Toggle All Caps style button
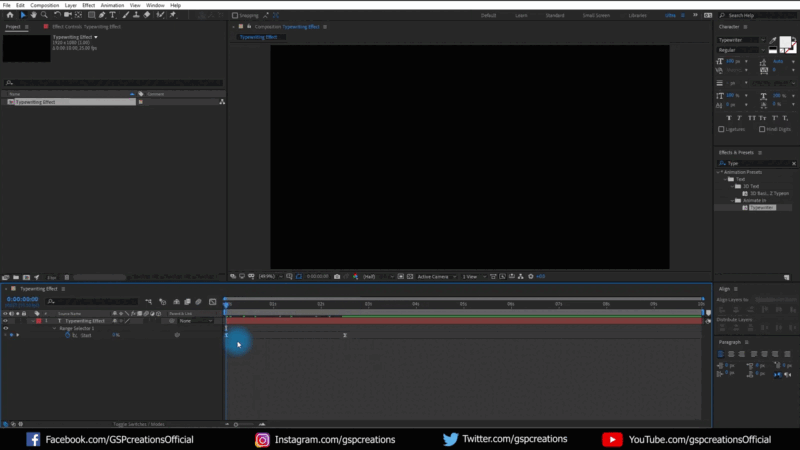Viewport: 800px width, 450px height. 752,118
